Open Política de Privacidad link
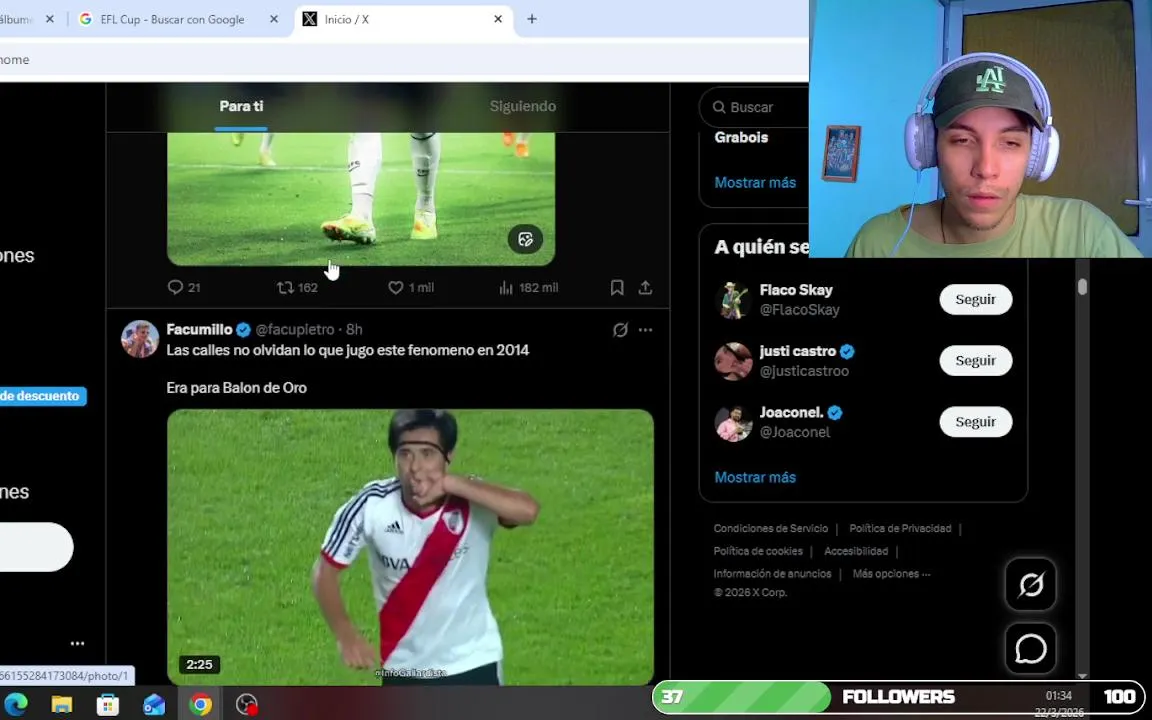The height and width of the screenshot is (720, 1152). coord(900,528)
